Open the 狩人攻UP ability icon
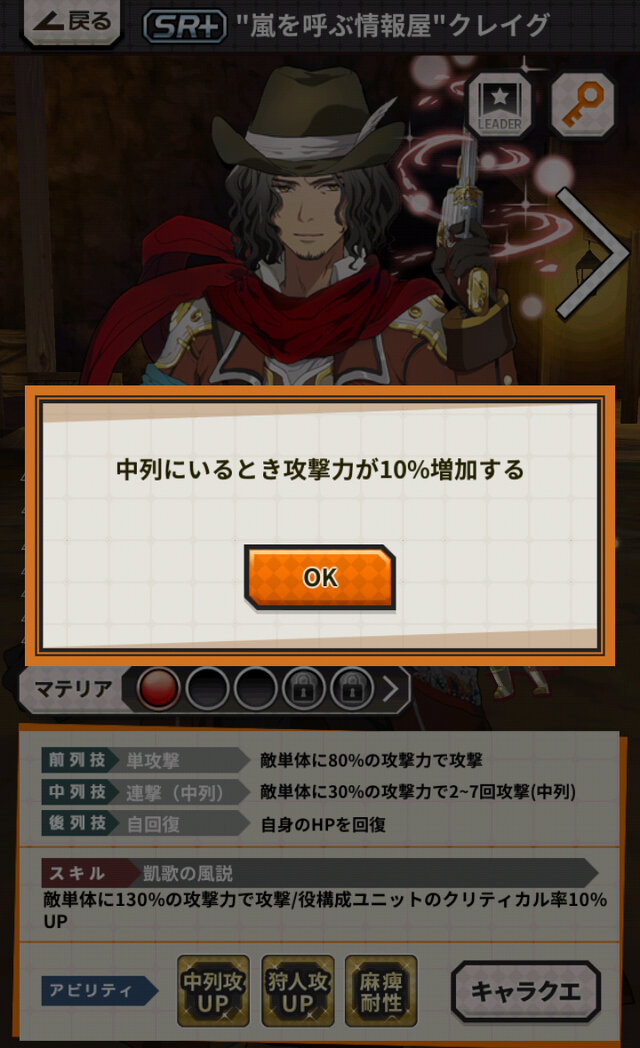Viewport: 640px width, 1048px height. point(298,991)
